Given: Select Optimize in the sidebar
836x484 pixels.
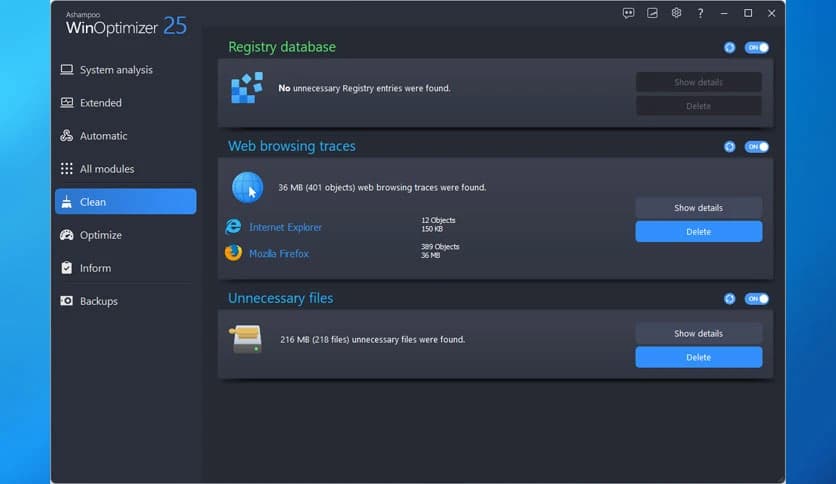Looking at the screenshot, I should (100, 235).
